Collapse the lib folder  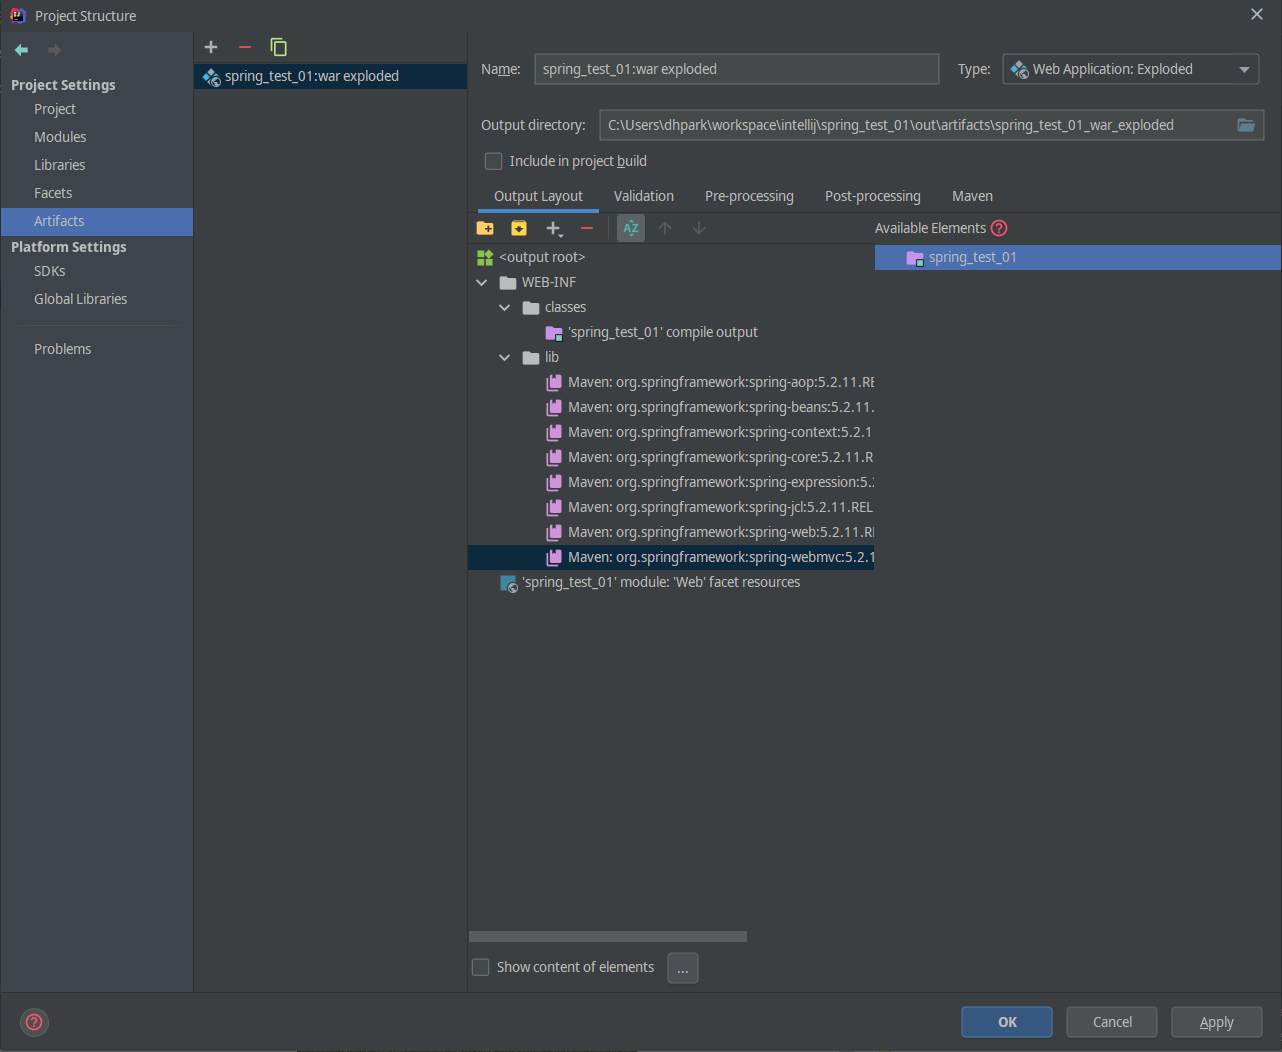505,357
